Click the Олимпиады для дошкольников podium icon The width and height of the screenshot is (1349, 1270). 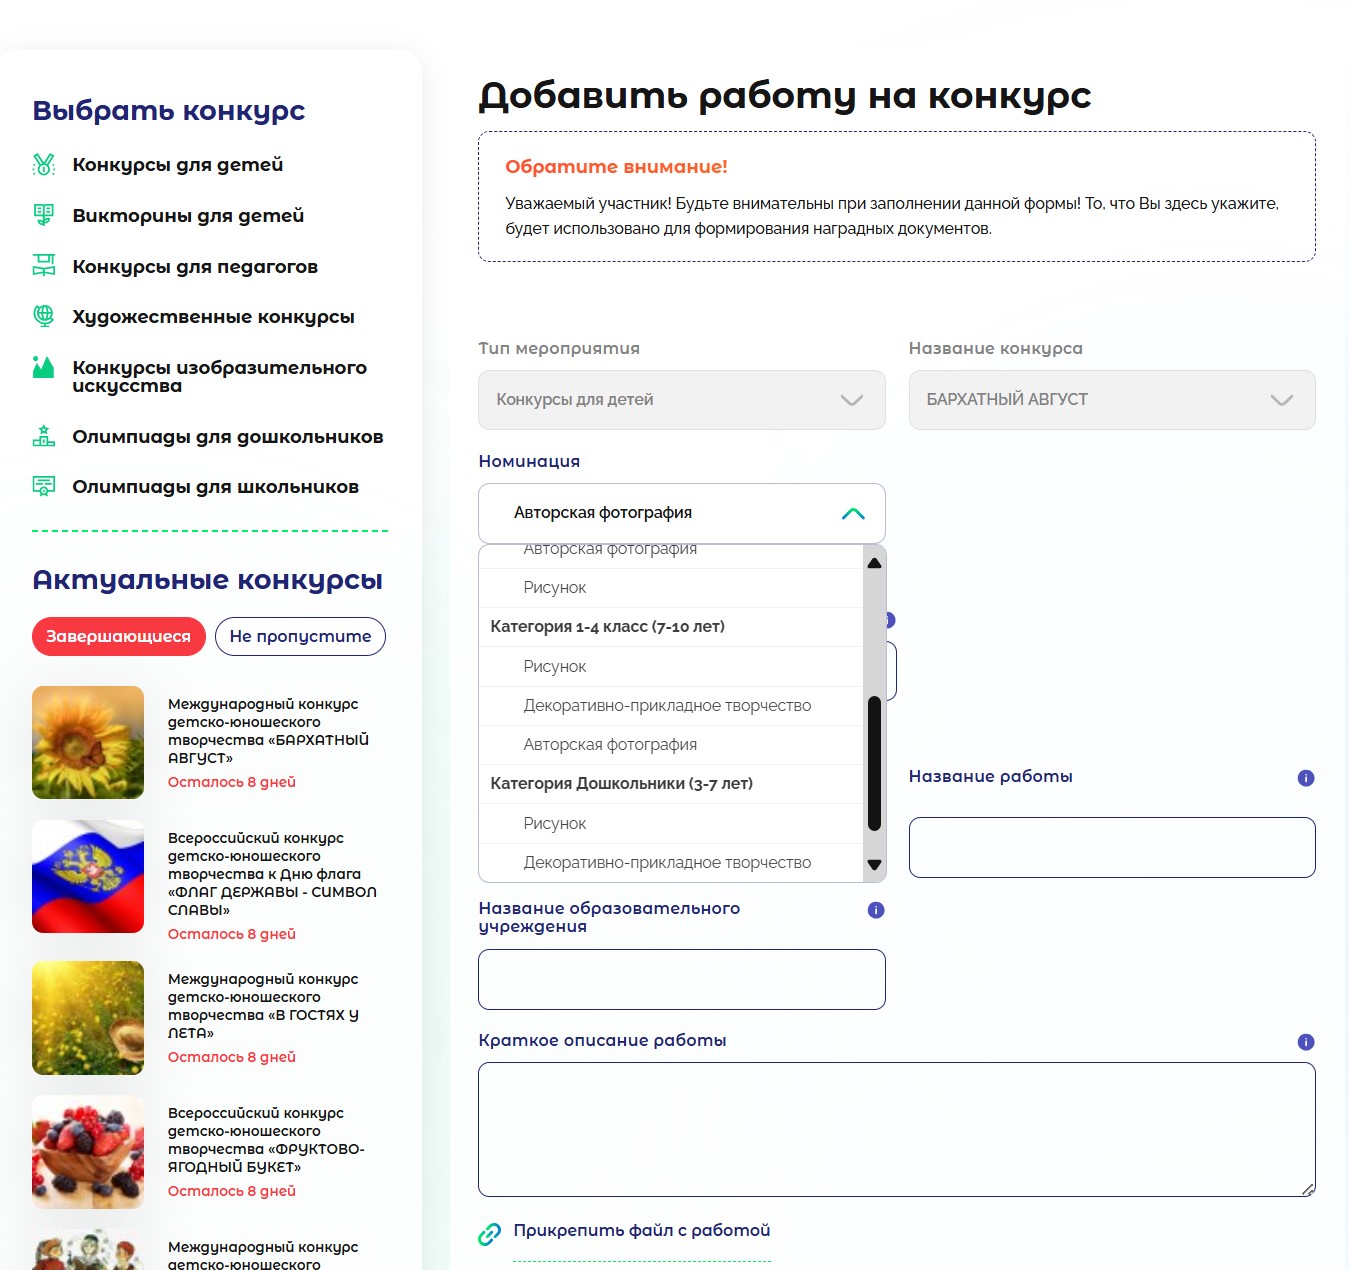point(43,436)
